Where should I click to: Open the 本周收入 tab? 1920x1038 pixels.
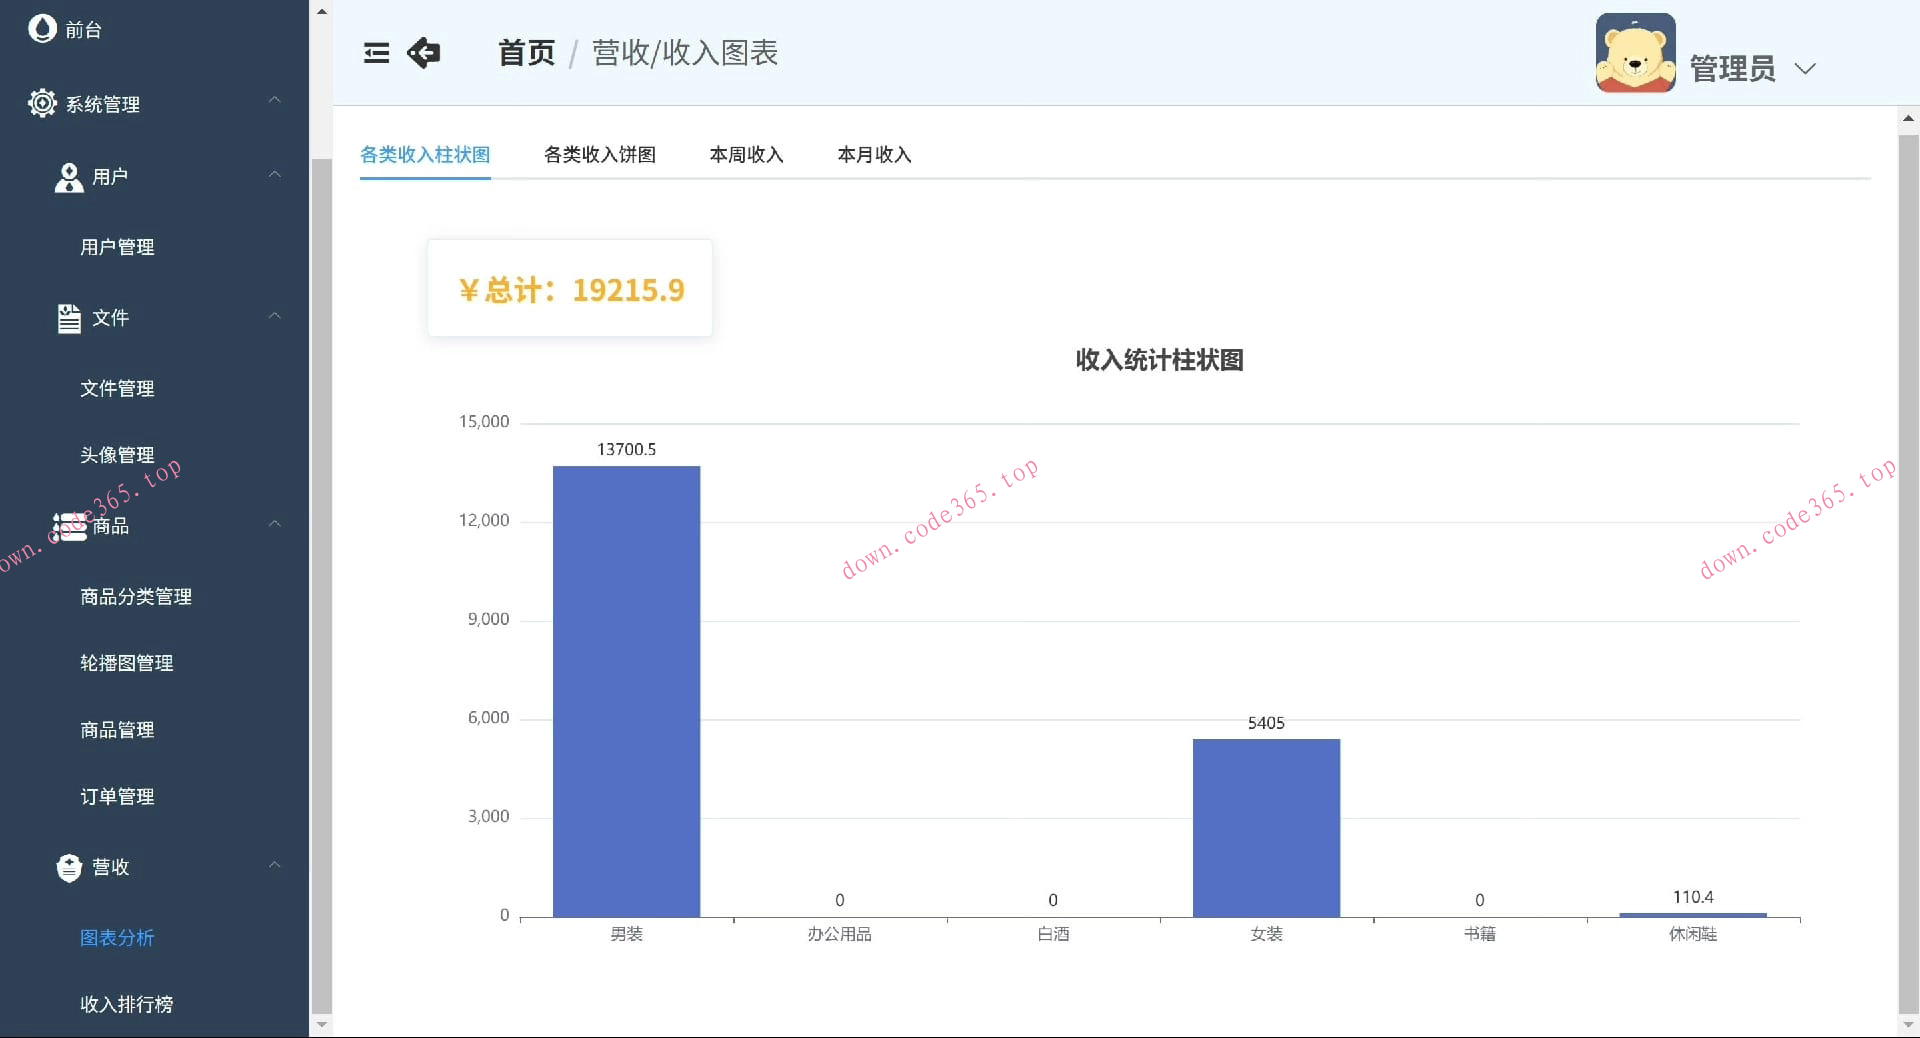point(746,155)
